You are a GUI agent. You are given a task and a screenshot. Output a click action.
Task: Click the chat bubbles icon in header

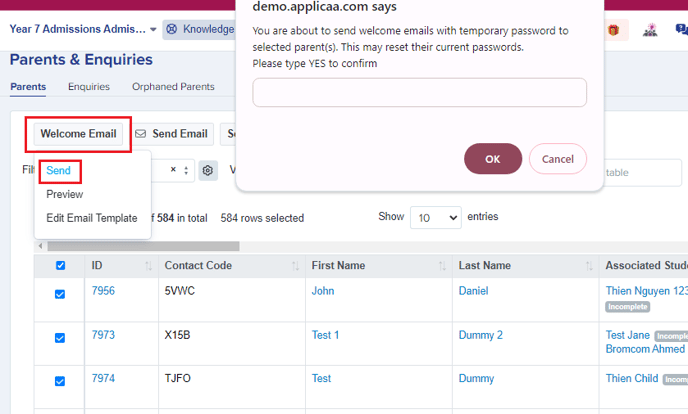tap(681, 29)
